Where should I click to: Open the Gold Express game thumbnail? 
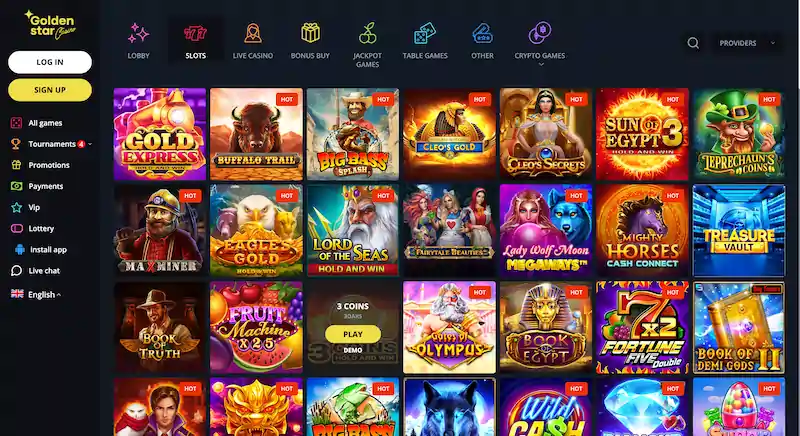160,134
